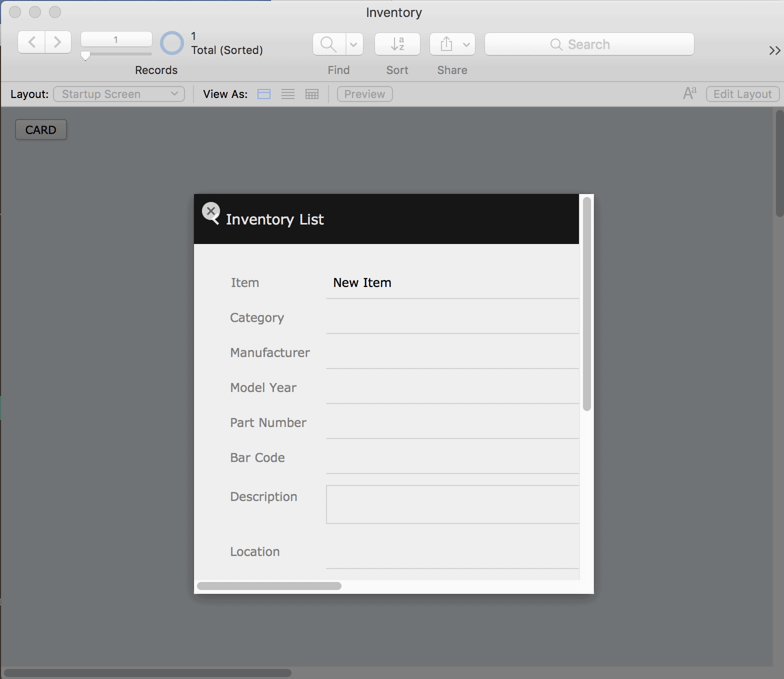Click the Total (Sorted) text
This screenshot has height=679, width=784.
(x=227, y=50)
